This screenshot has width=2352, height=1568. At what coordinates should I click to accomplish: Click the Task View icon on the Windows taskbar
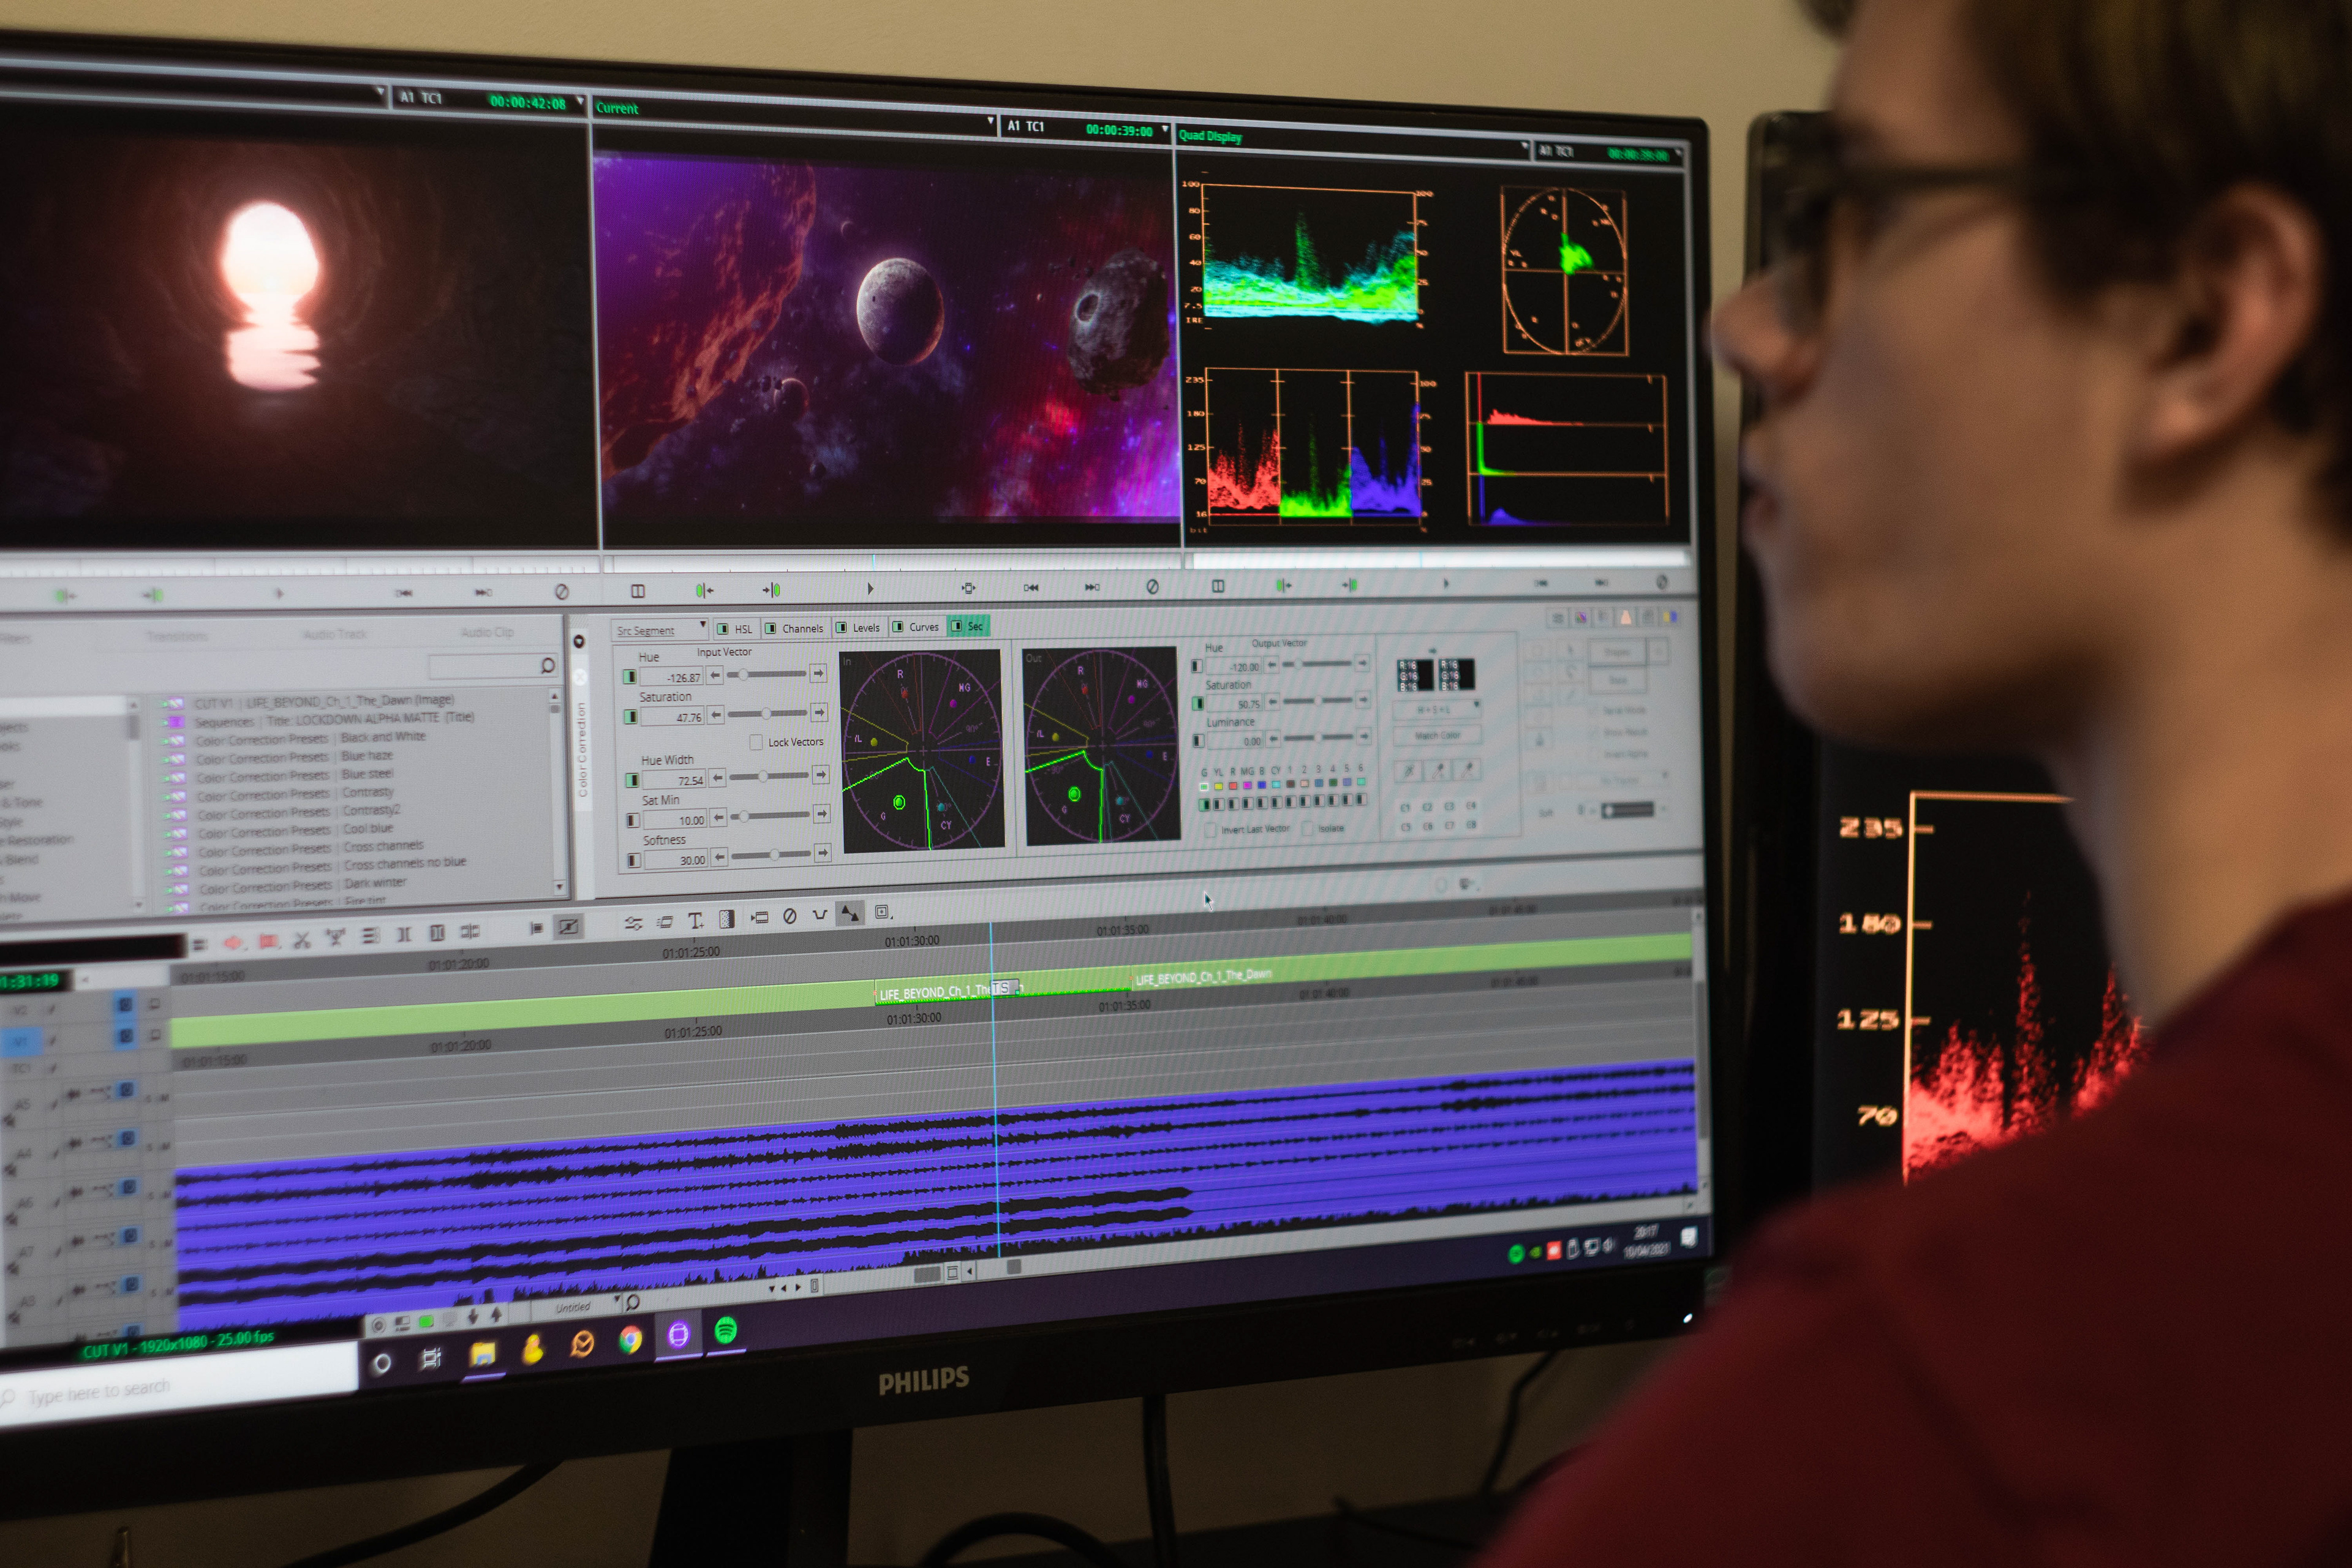[431, 1358]
